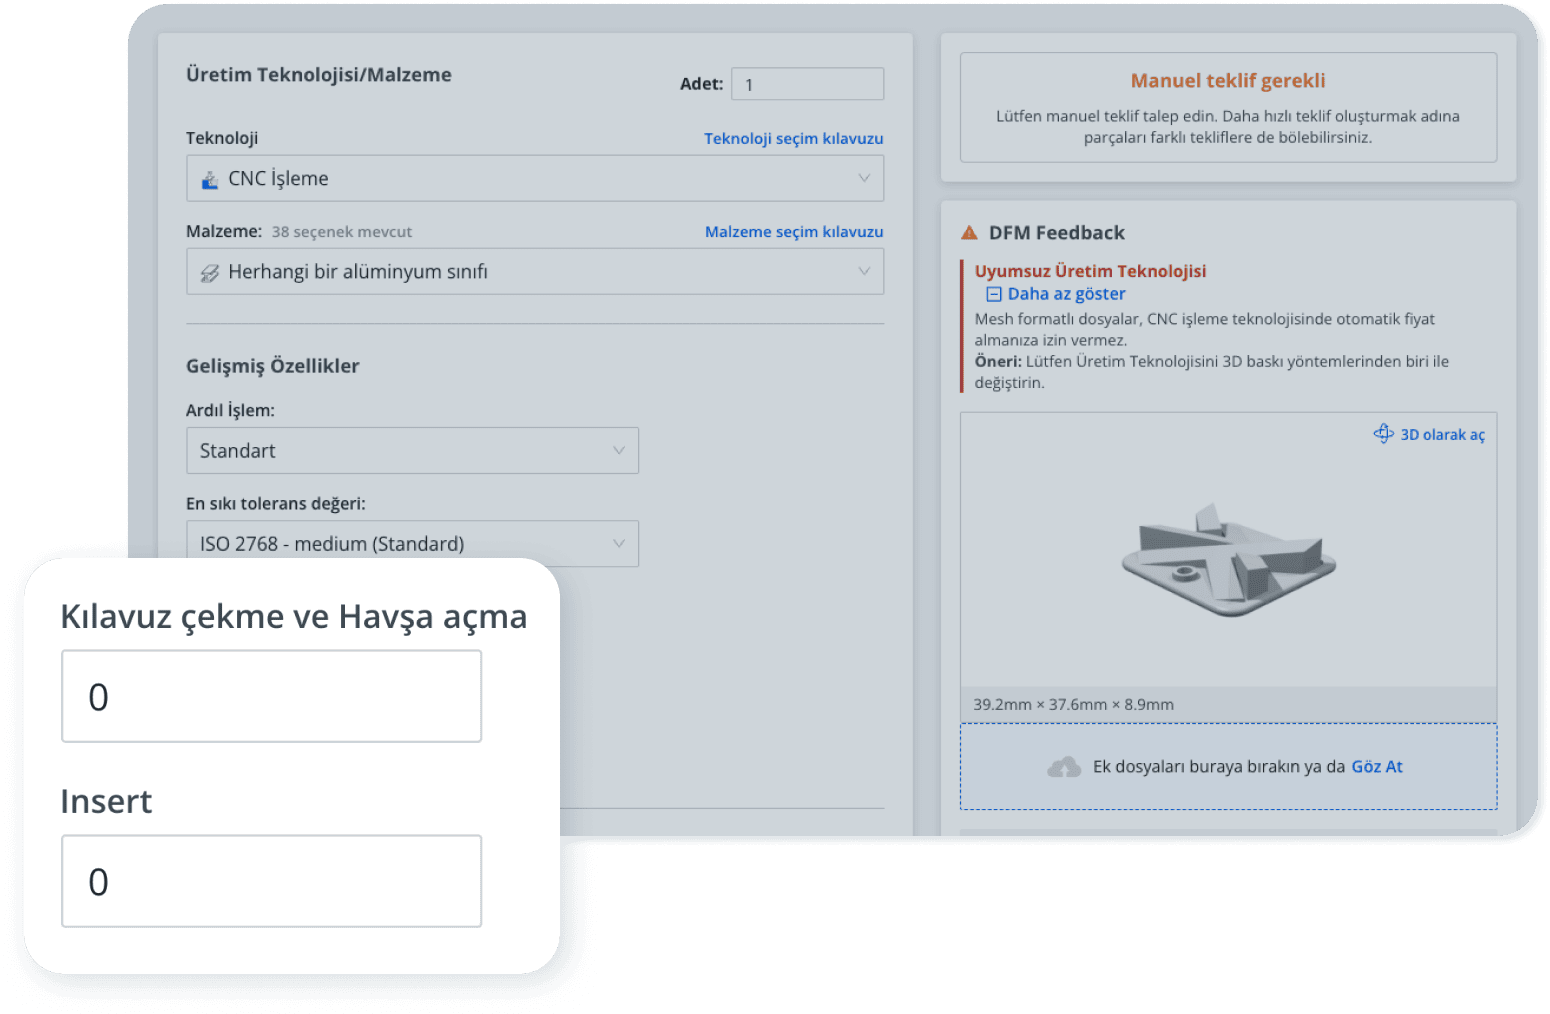Focus the Adet quantity field
Viewport: 1550px width, 1014px height.
tap(807, 84)
